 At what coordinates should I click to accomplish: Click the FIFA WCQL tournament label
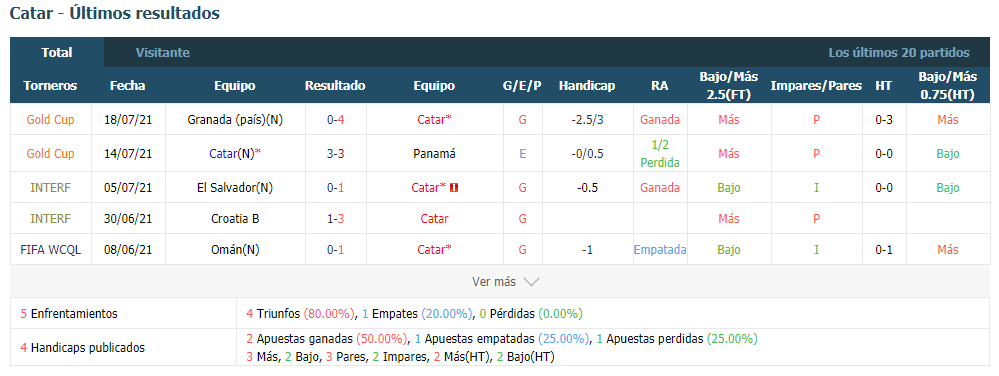(50, 250)
